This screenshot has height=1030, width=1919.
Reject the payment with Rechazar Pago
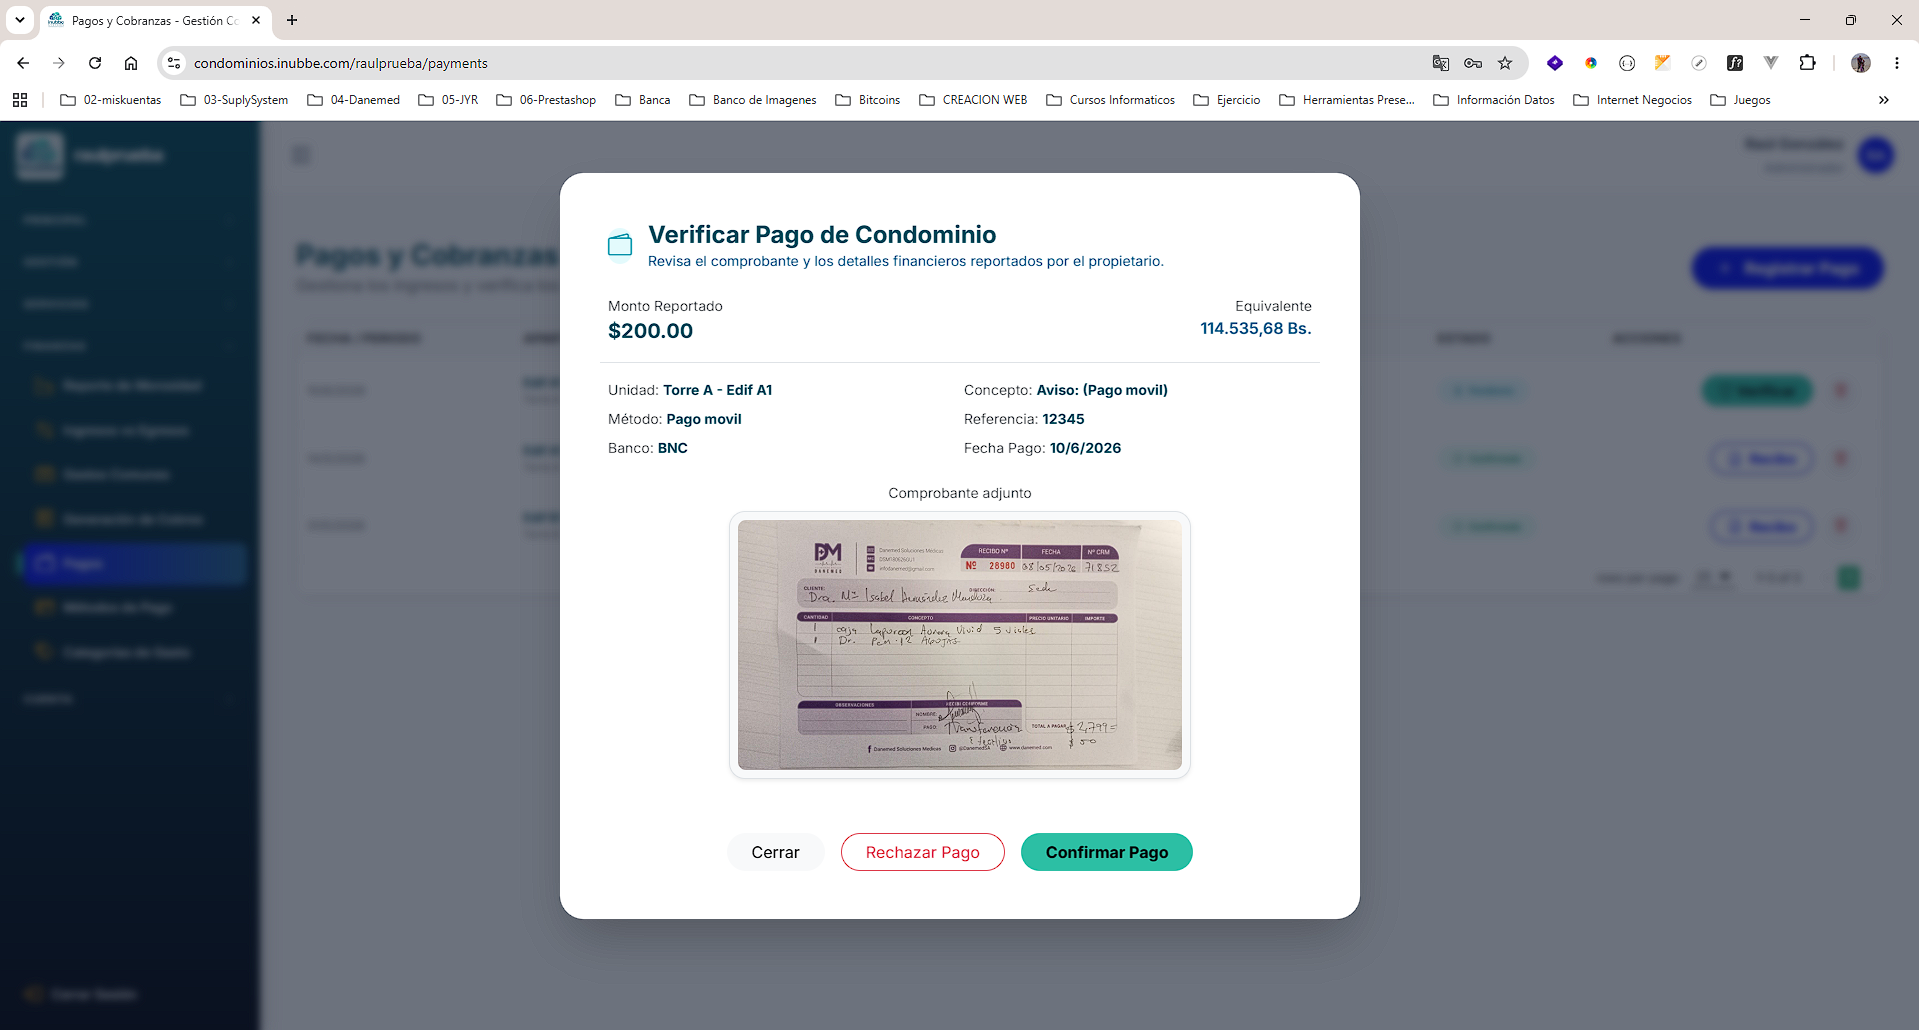922,852
